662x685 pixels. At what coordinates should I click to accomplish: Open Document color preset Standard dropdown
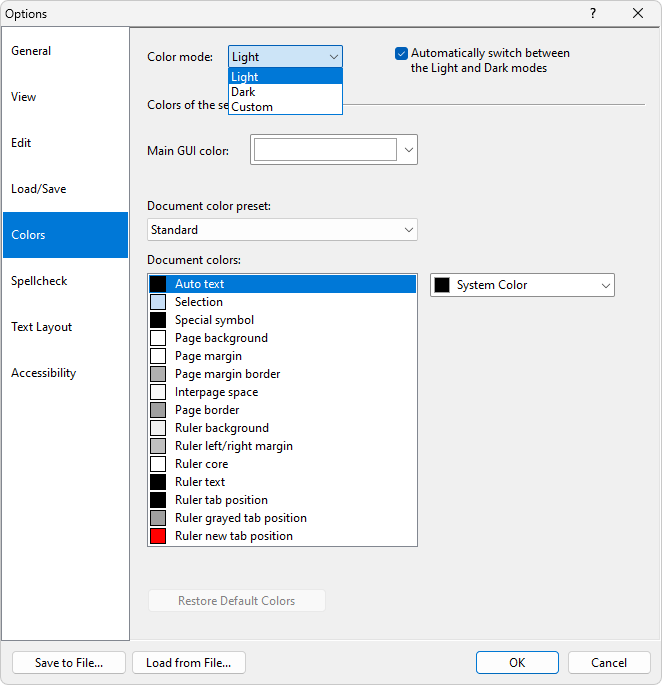click(282, 230)
